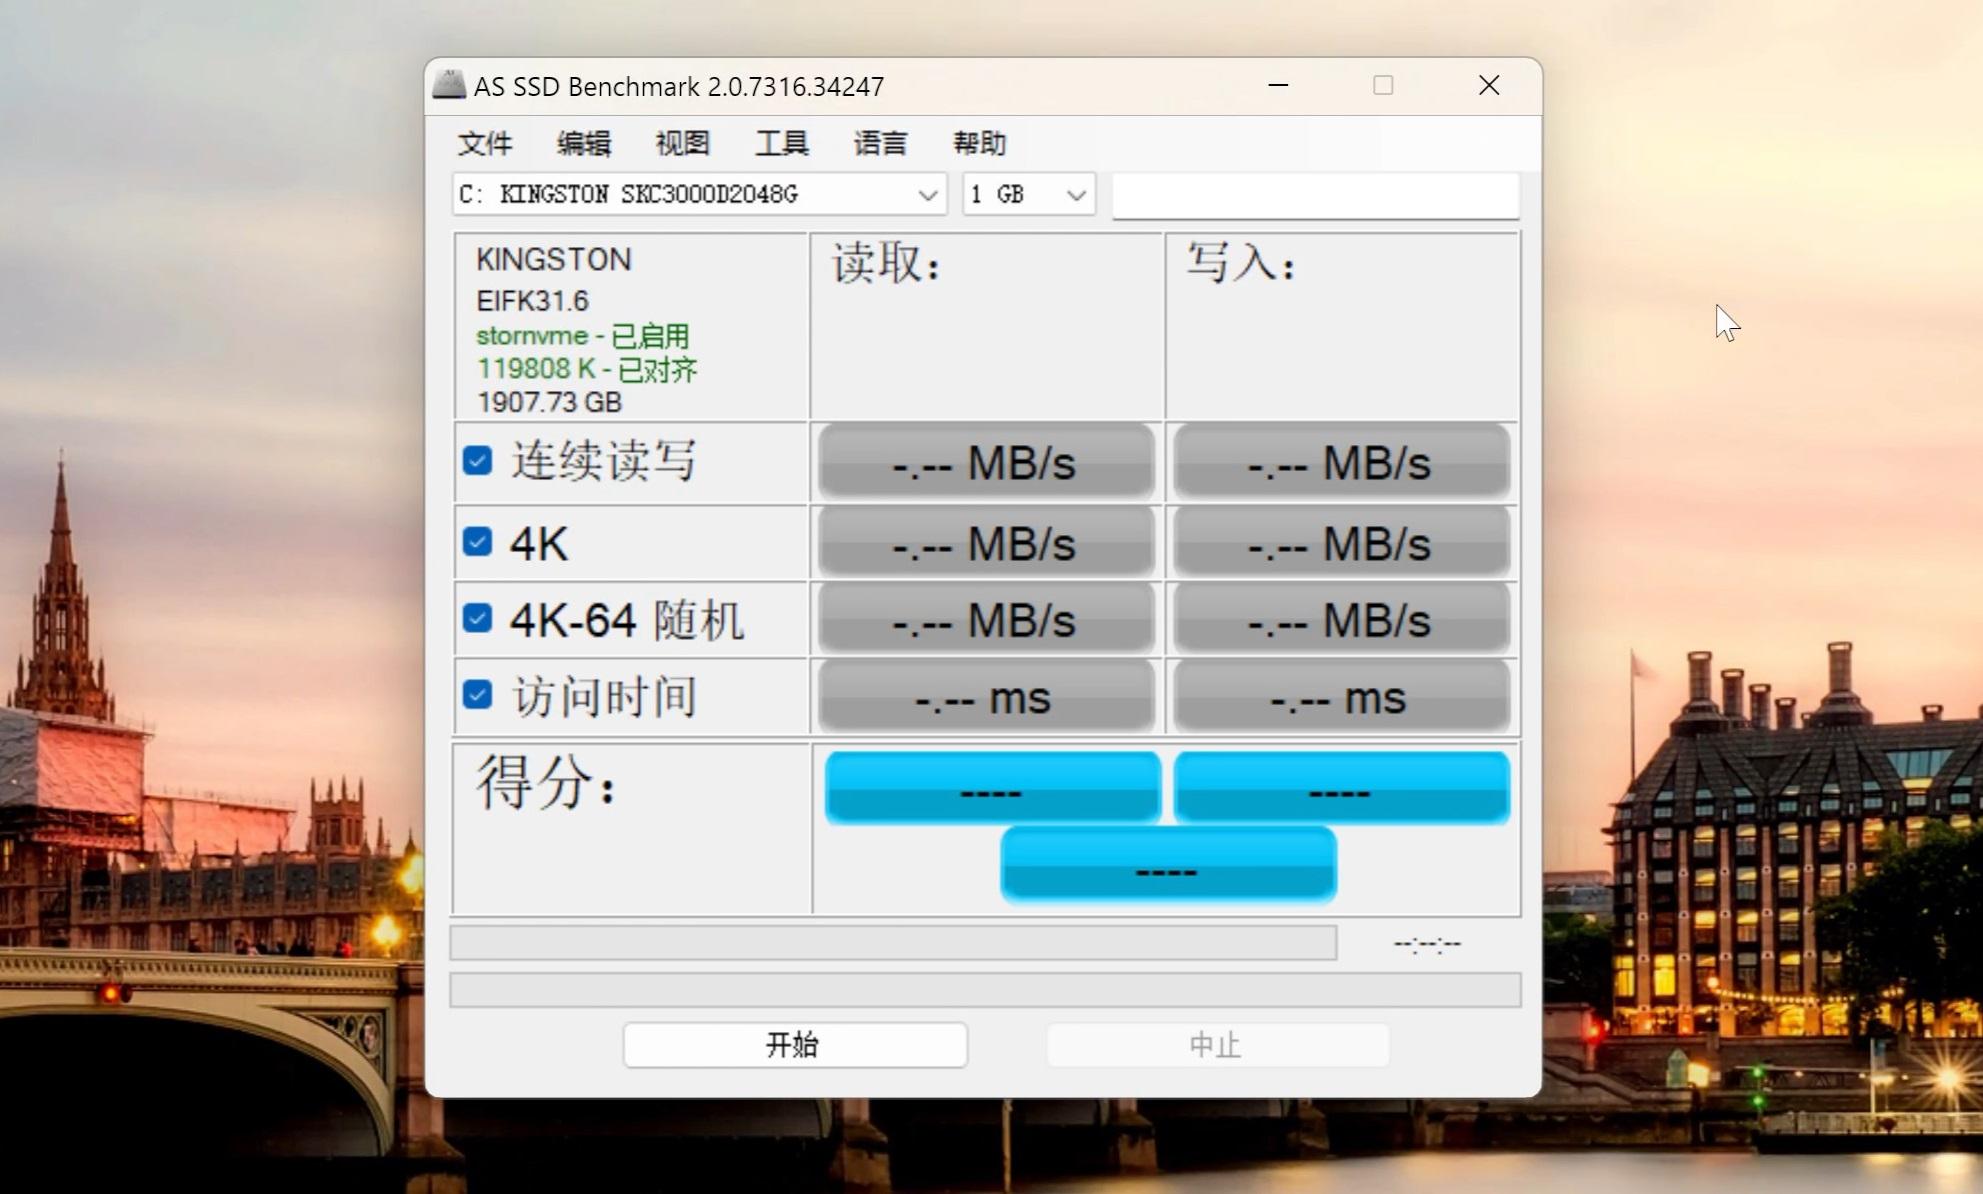Open the 帮助 menu
This screenshot has width=1983, height=1194.
[980, 144]
